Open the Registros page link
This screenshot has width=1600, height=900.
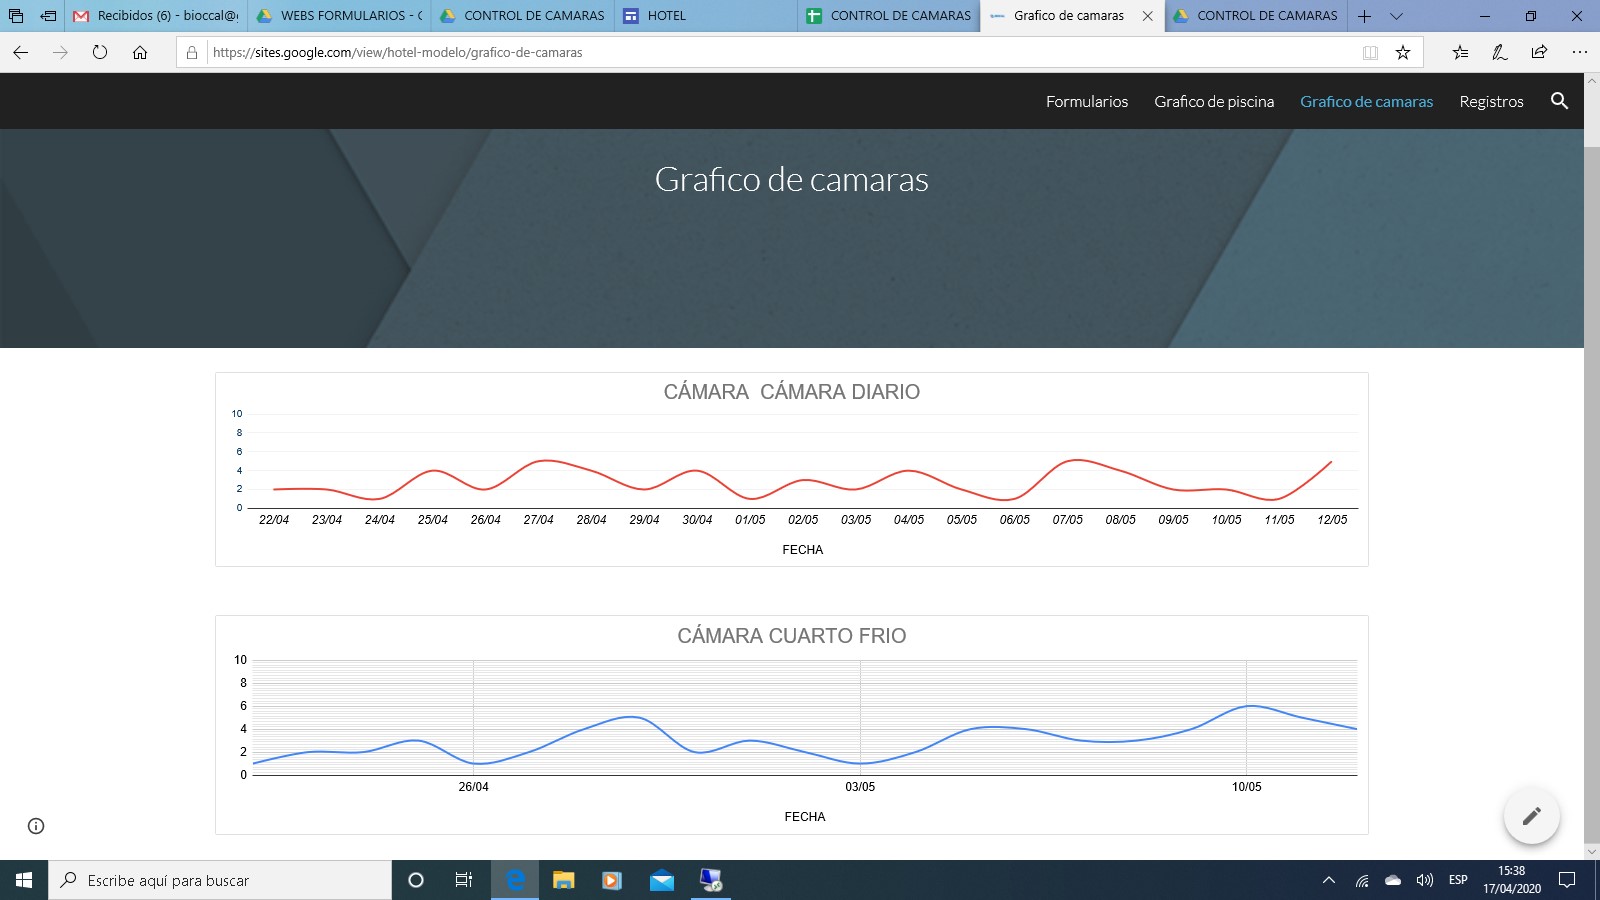[1491, 102]
